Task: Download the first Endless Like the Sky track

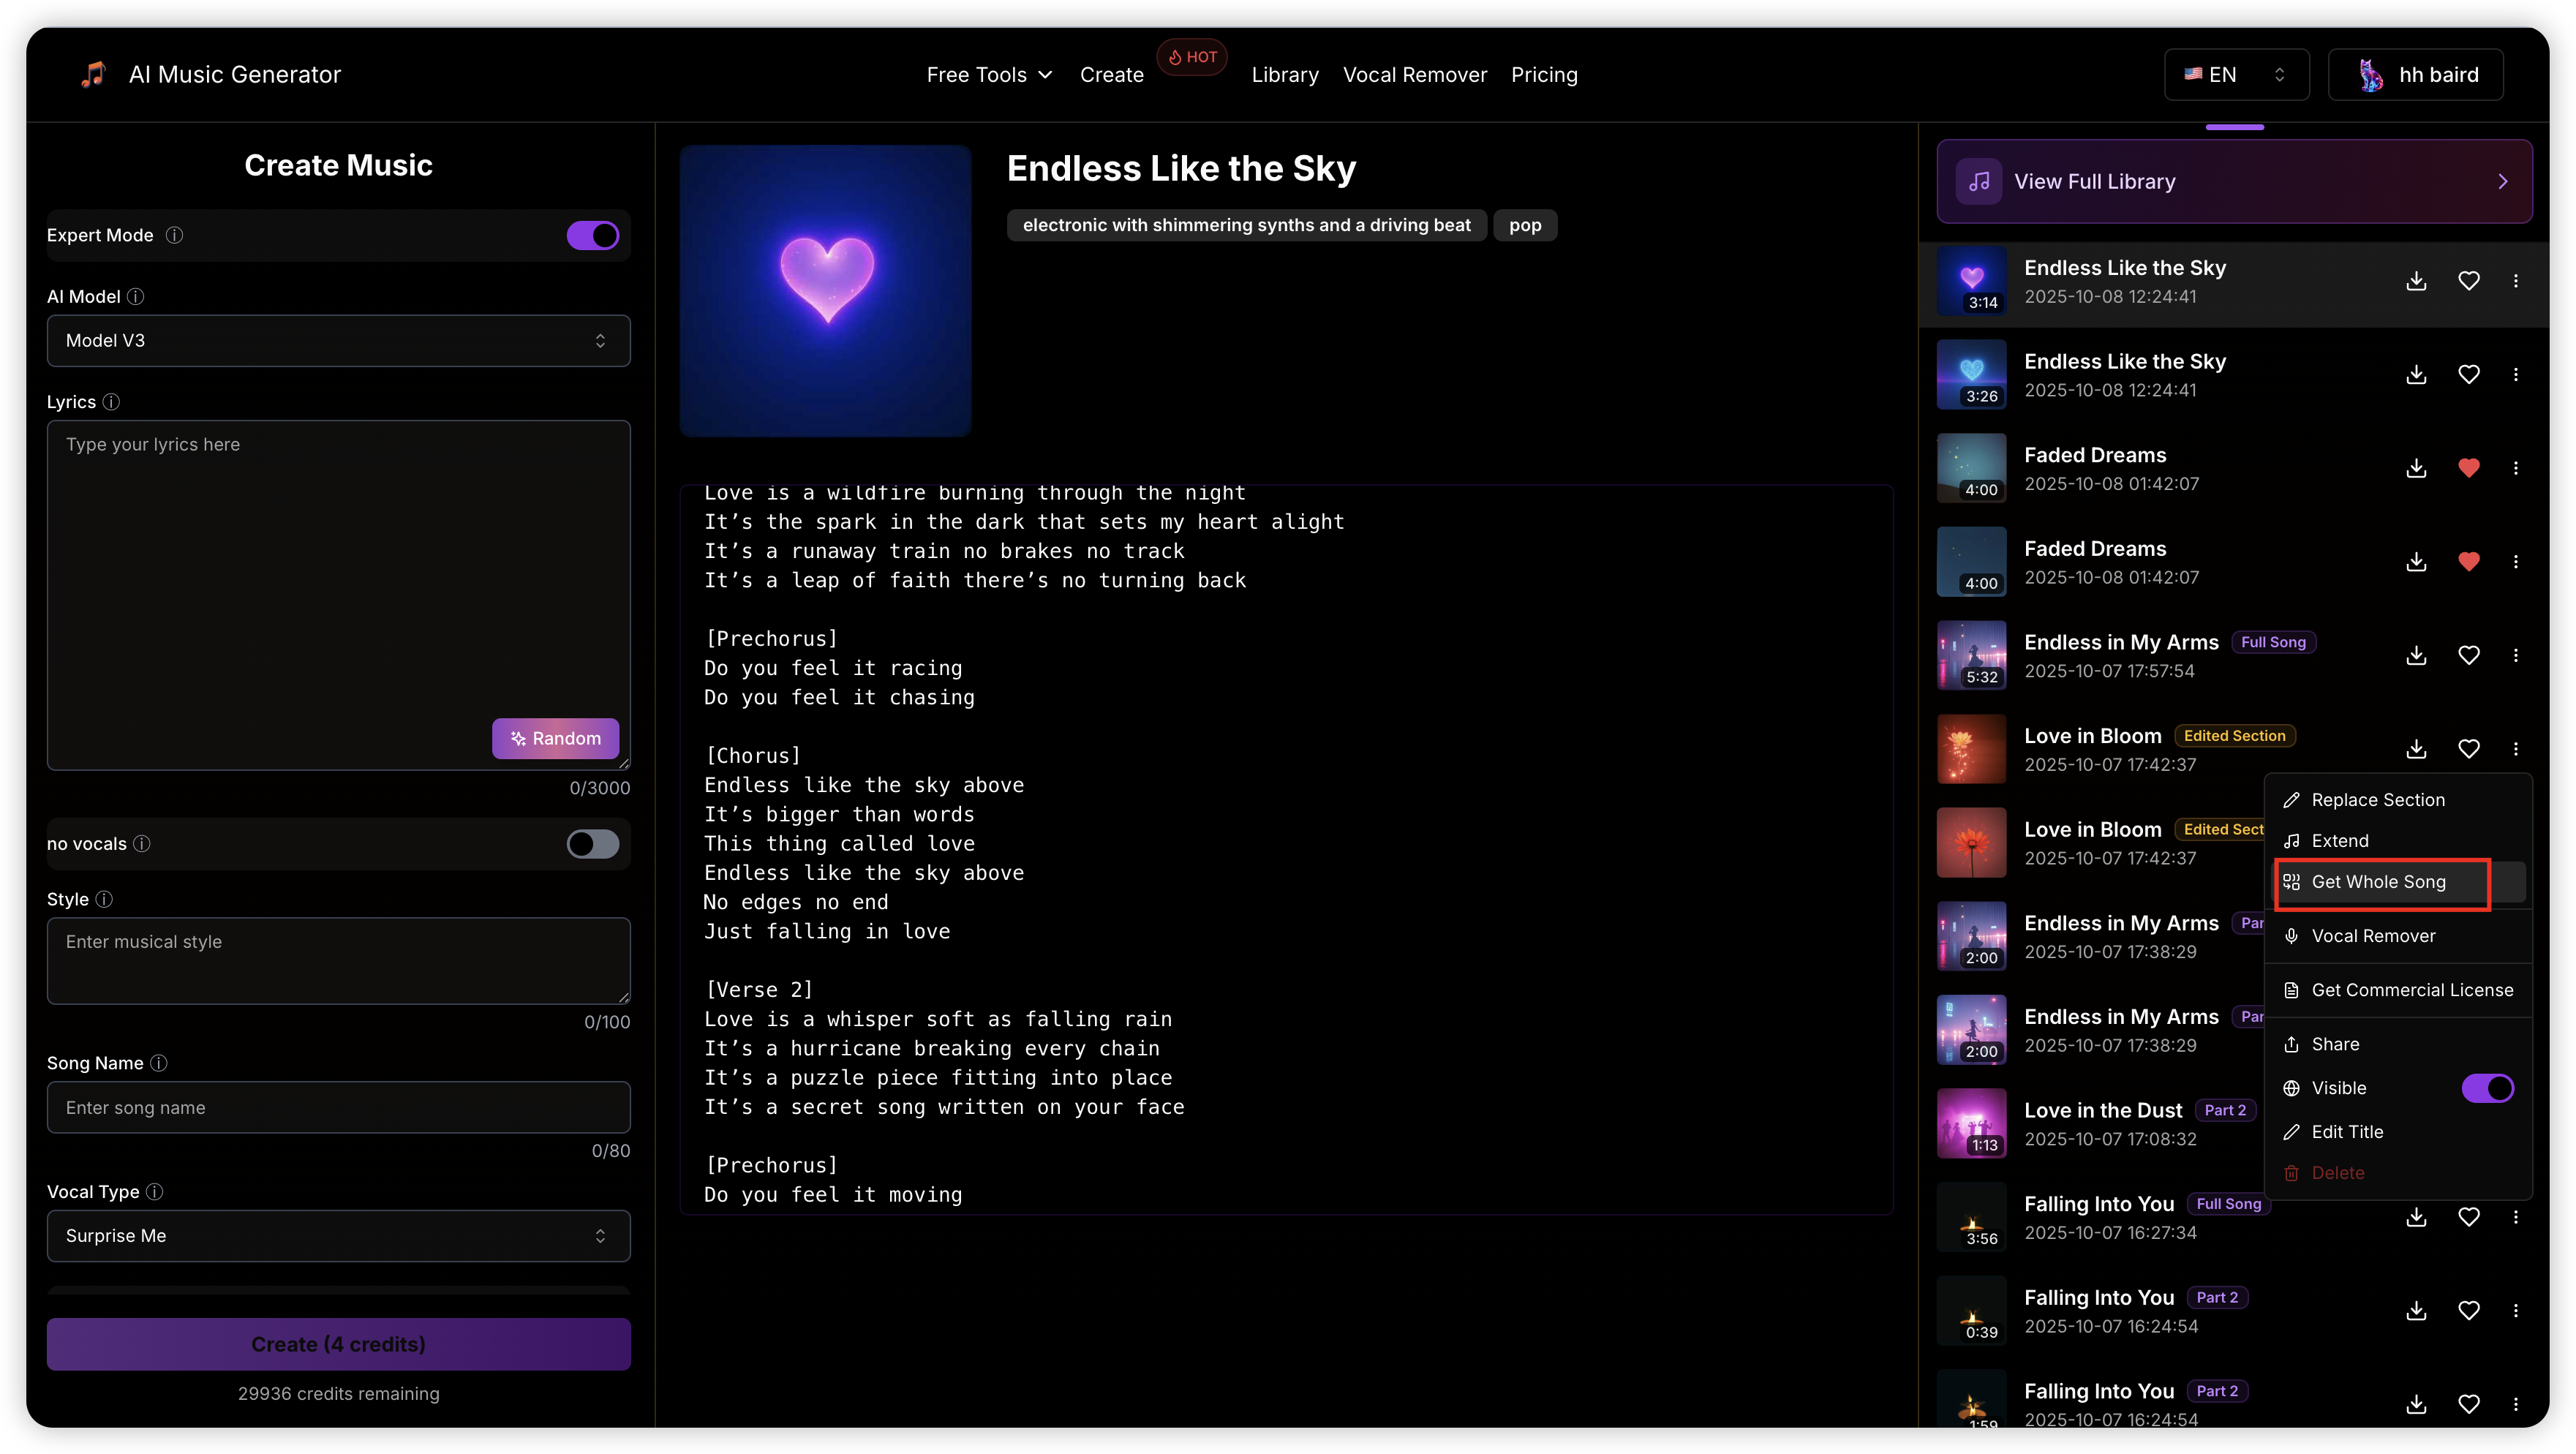Action: [2416, 281]
